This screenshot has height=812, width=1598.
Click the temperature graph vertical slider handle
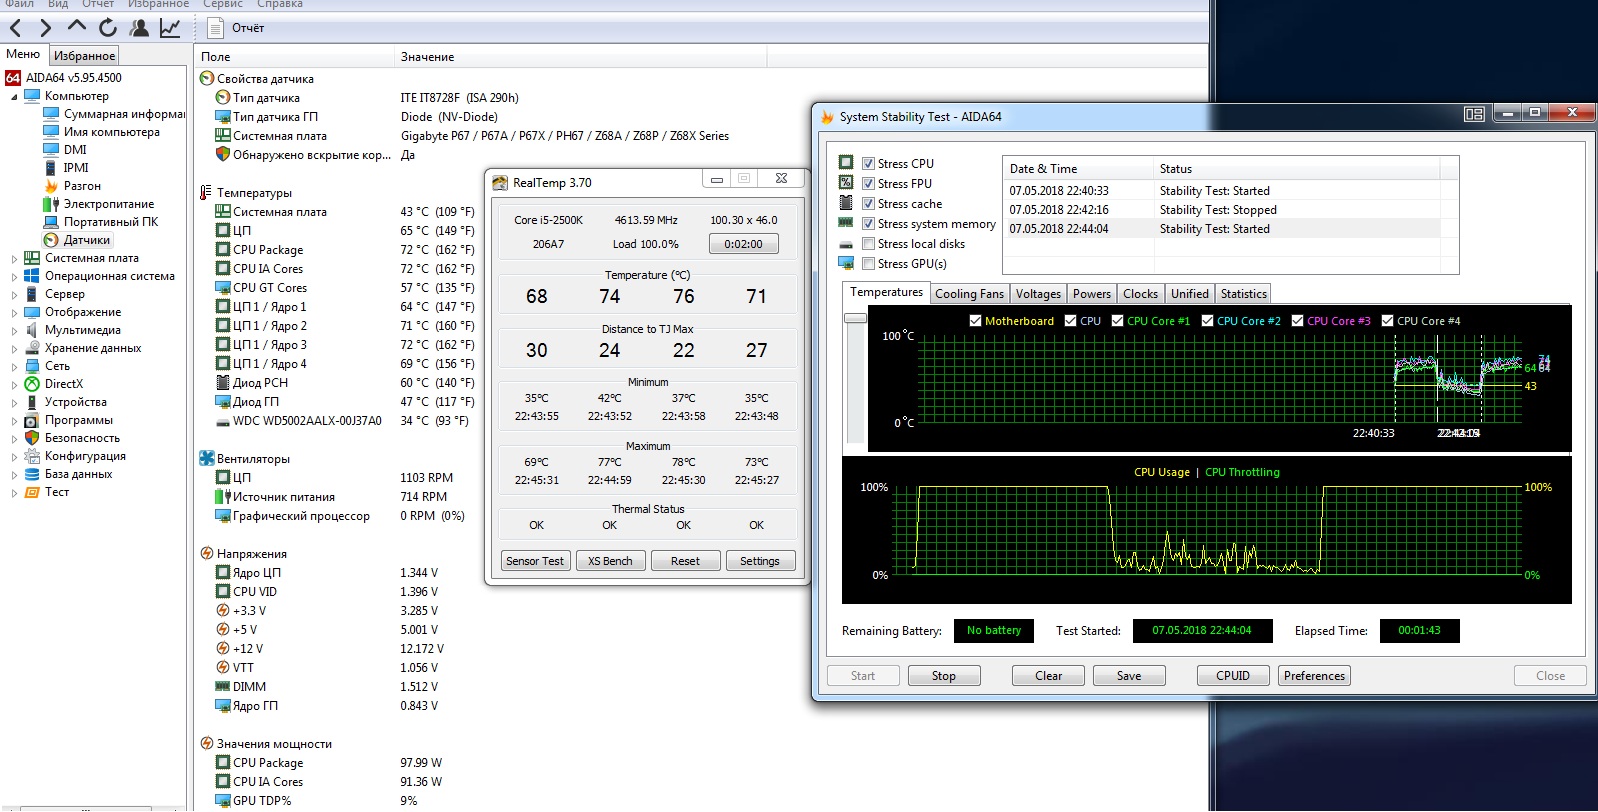(x=855, y=318)
